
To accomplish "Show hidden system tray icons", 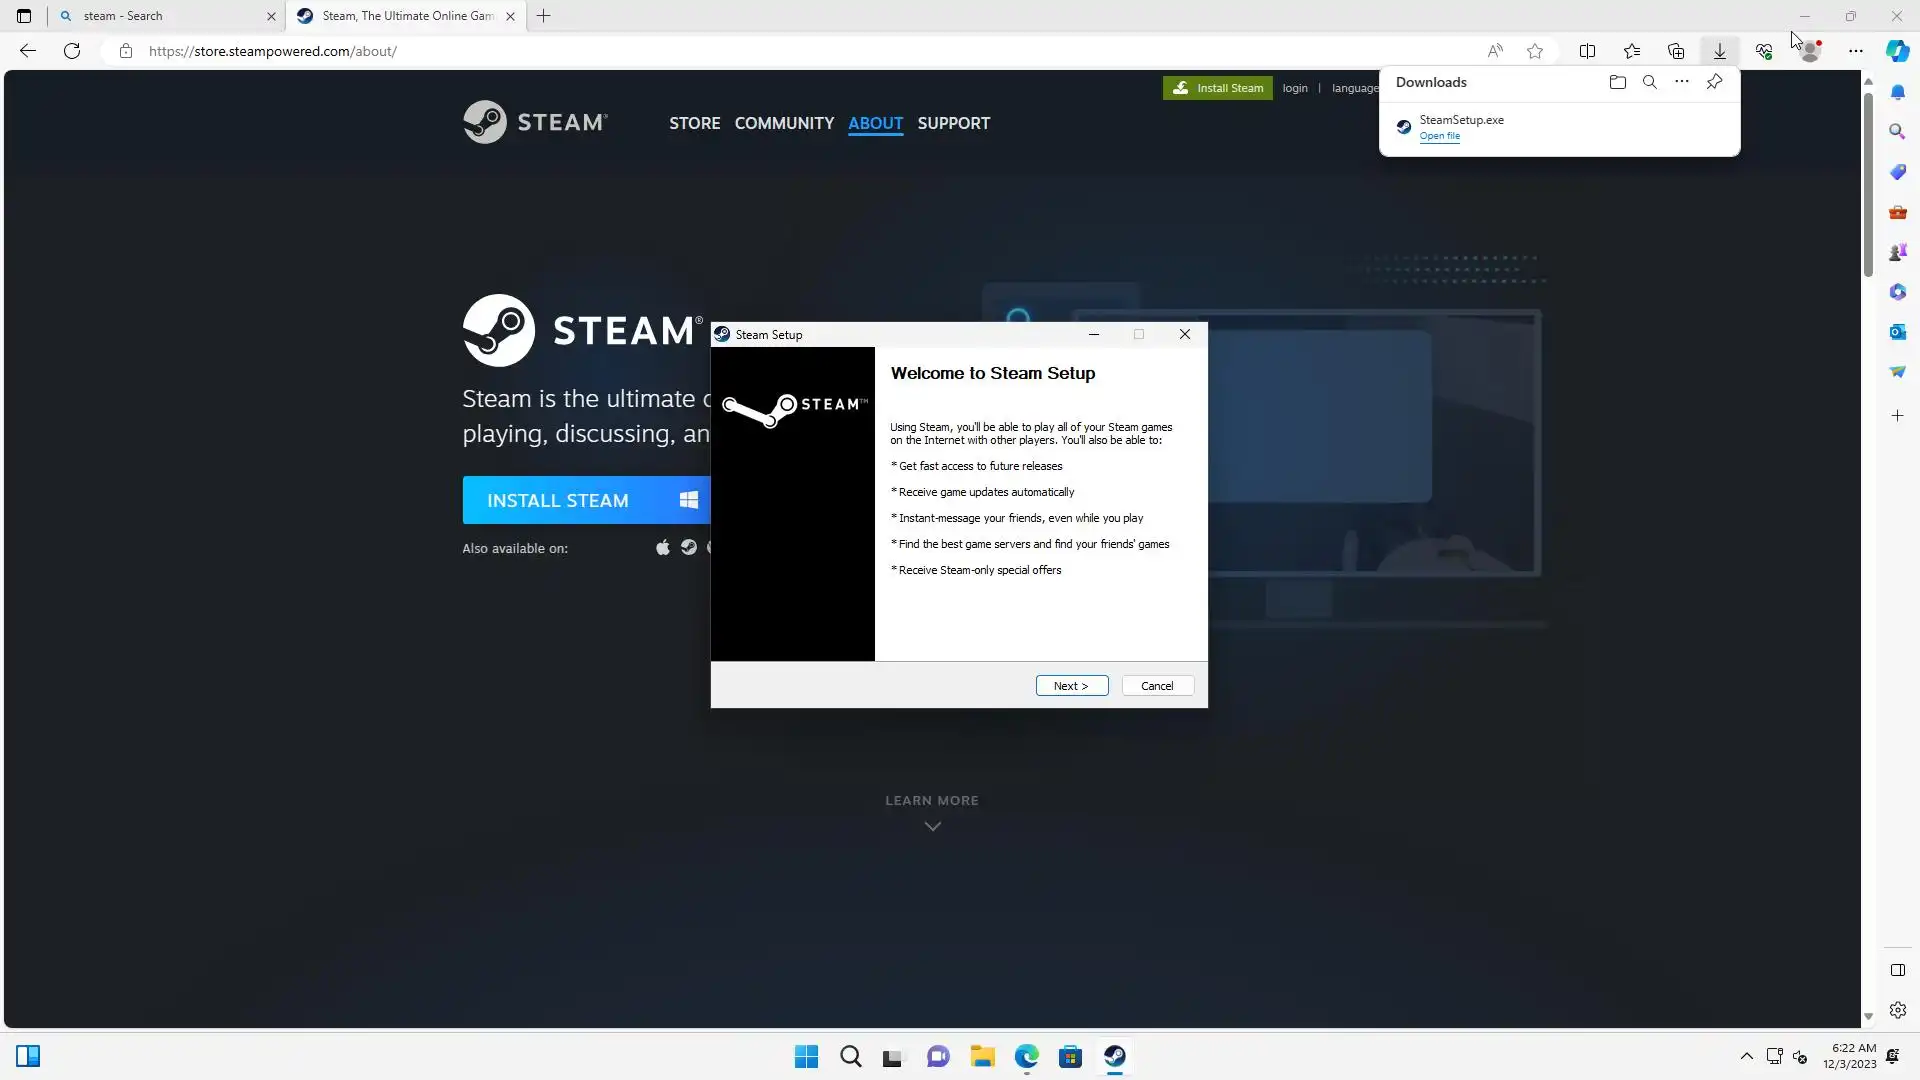I will click(x=1746, y=1056).
